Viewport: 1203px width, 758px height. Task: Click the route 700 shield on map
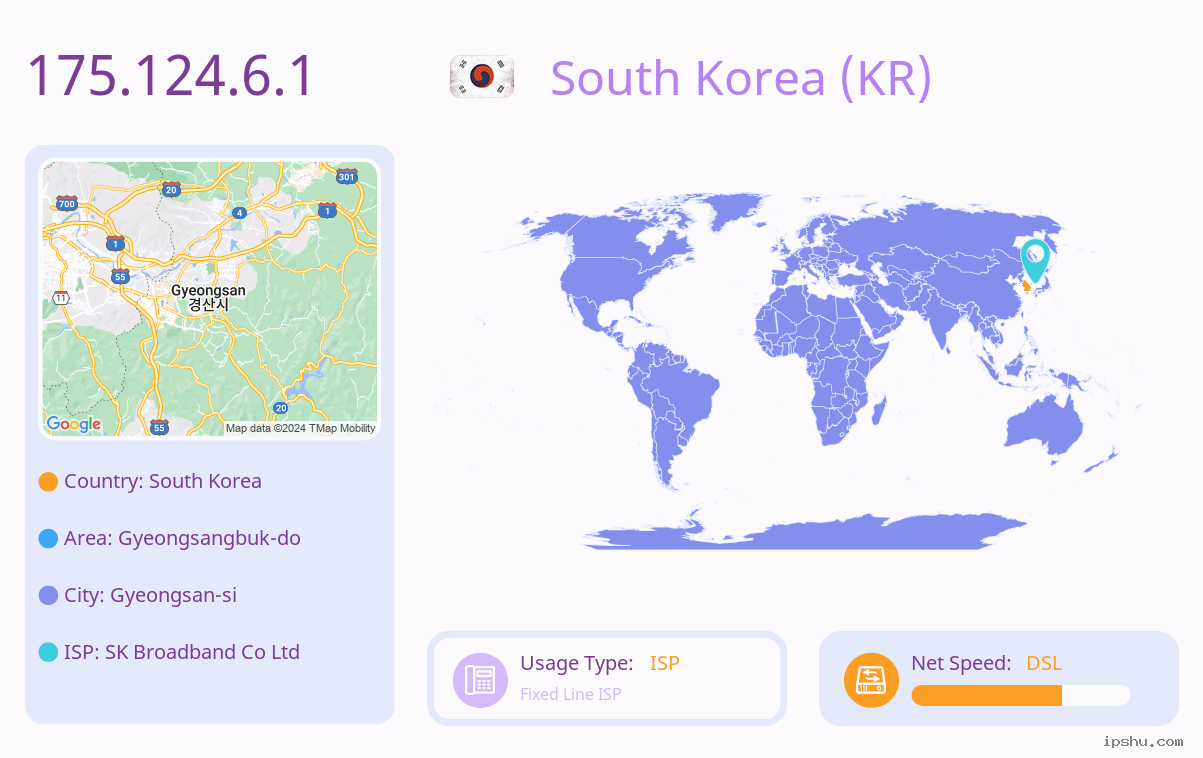[67, 203]
